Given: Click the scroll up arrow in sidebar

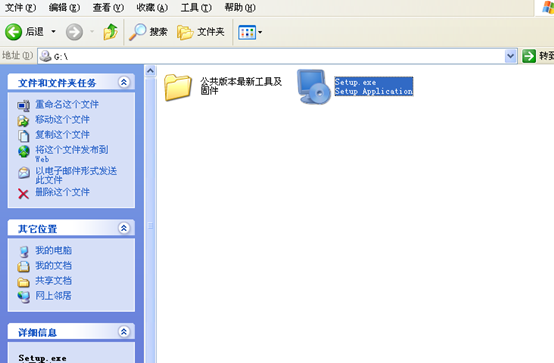Looking at the screenshot, I should (150, 71).
